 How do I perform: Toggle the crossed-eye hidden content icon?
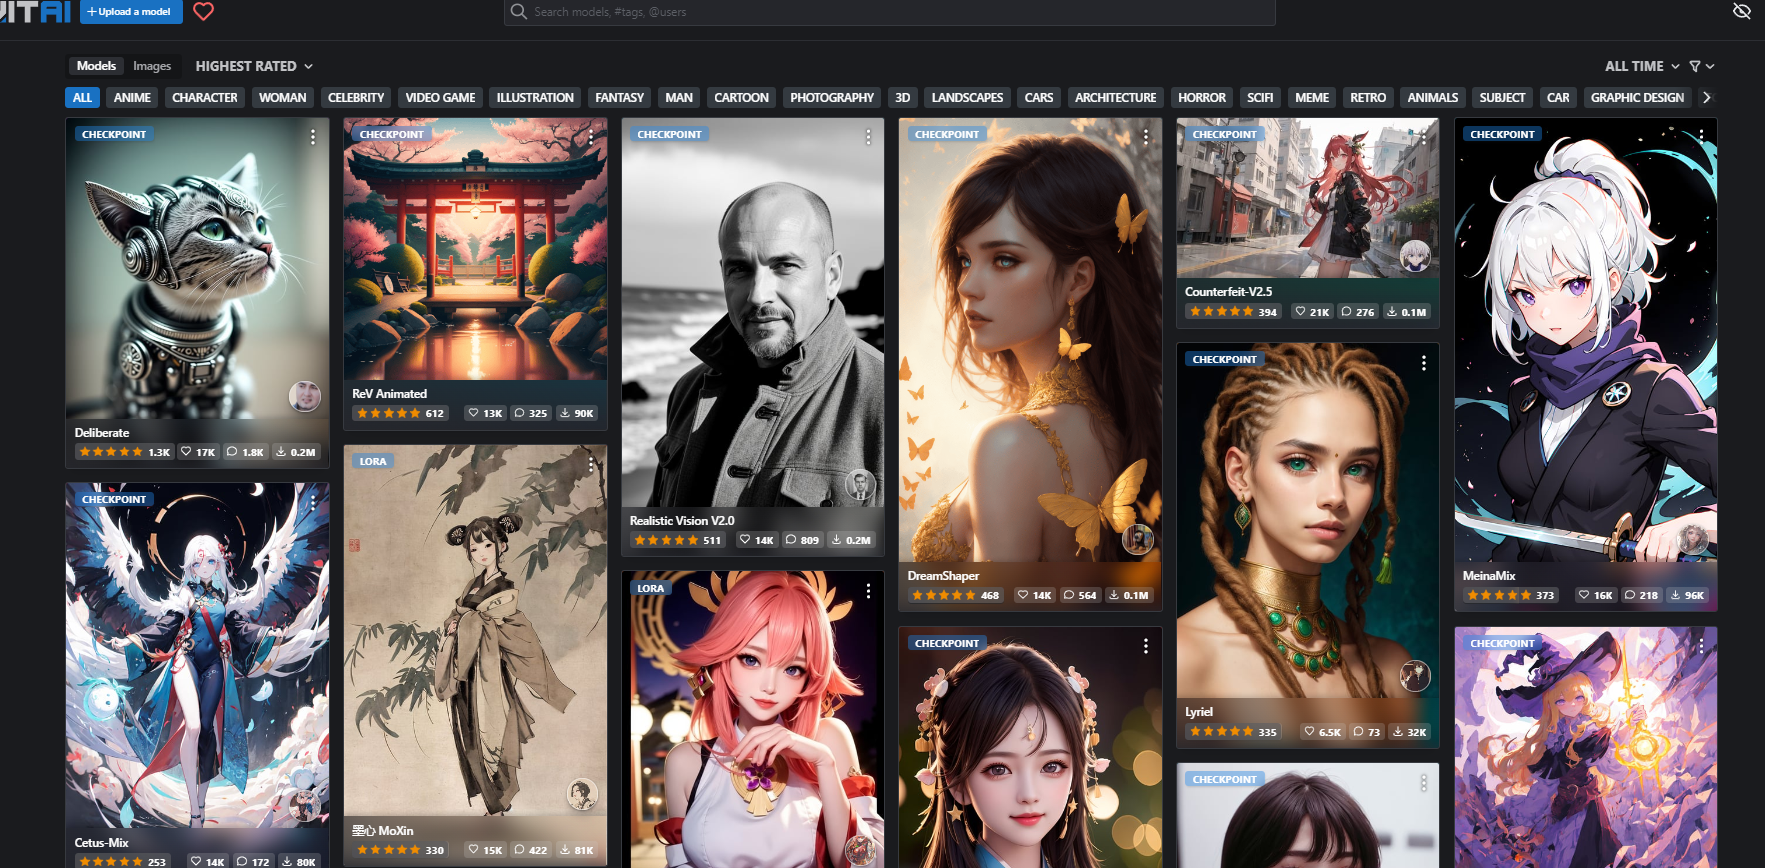point(1741,12)
